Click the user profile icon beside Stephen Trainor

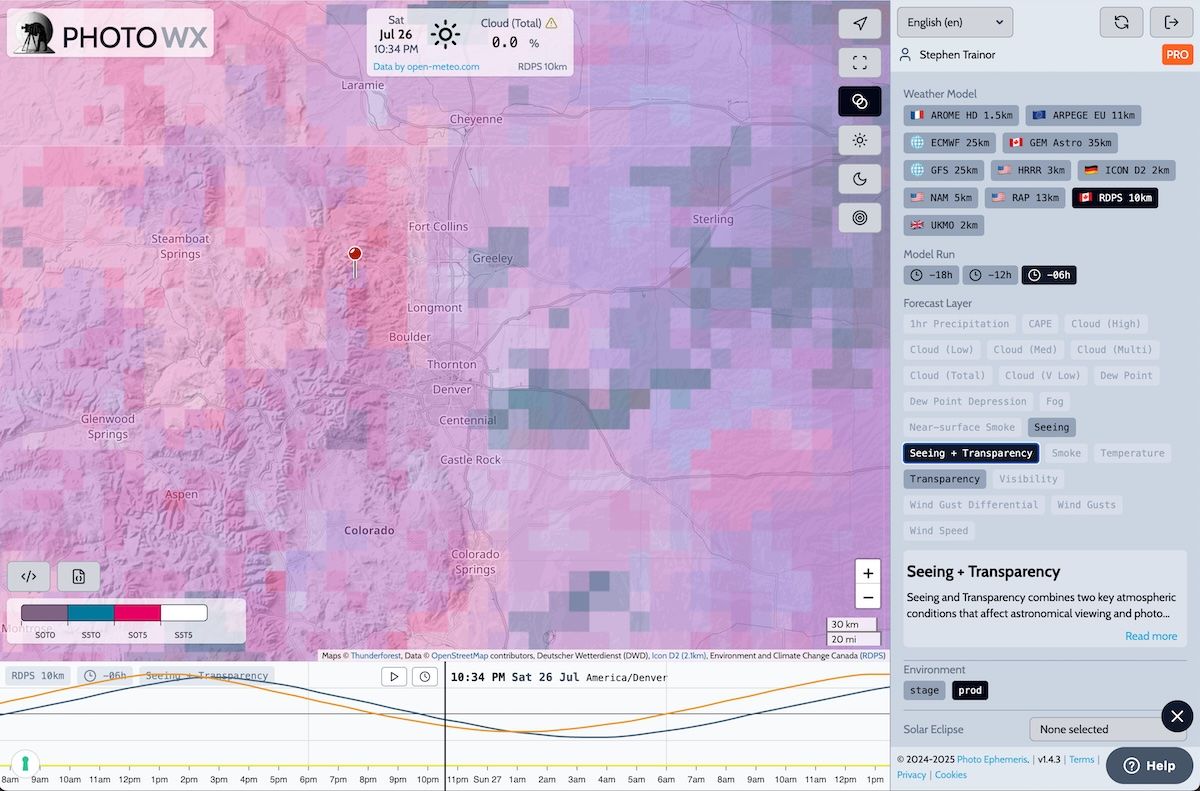click(x=905, y=54)
